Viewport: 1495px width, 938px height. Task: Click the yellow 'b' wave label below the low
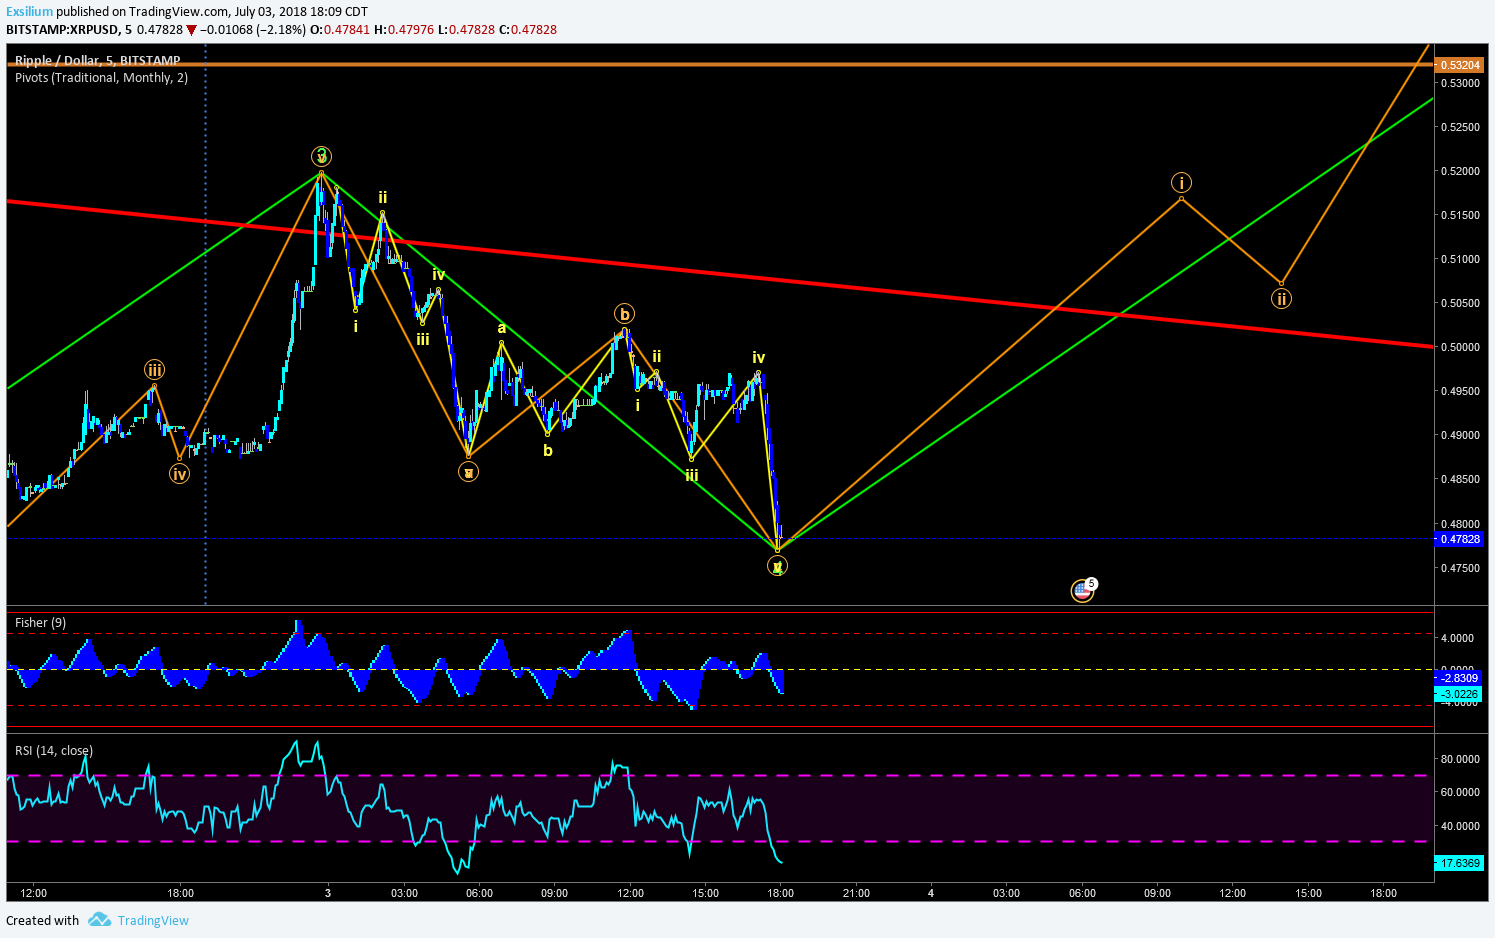pyautogui.click(x=548, y=450)
